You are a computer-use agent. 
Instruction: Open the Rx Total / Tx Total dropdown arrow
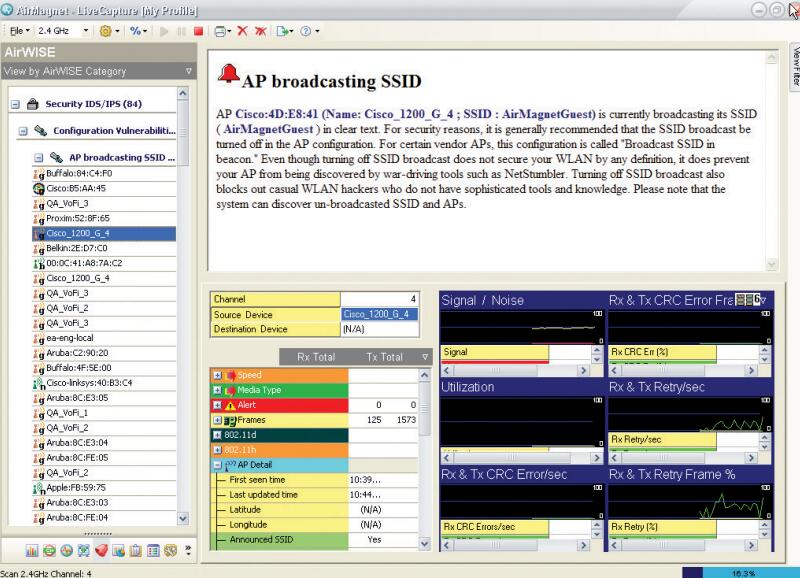[425, 357]
